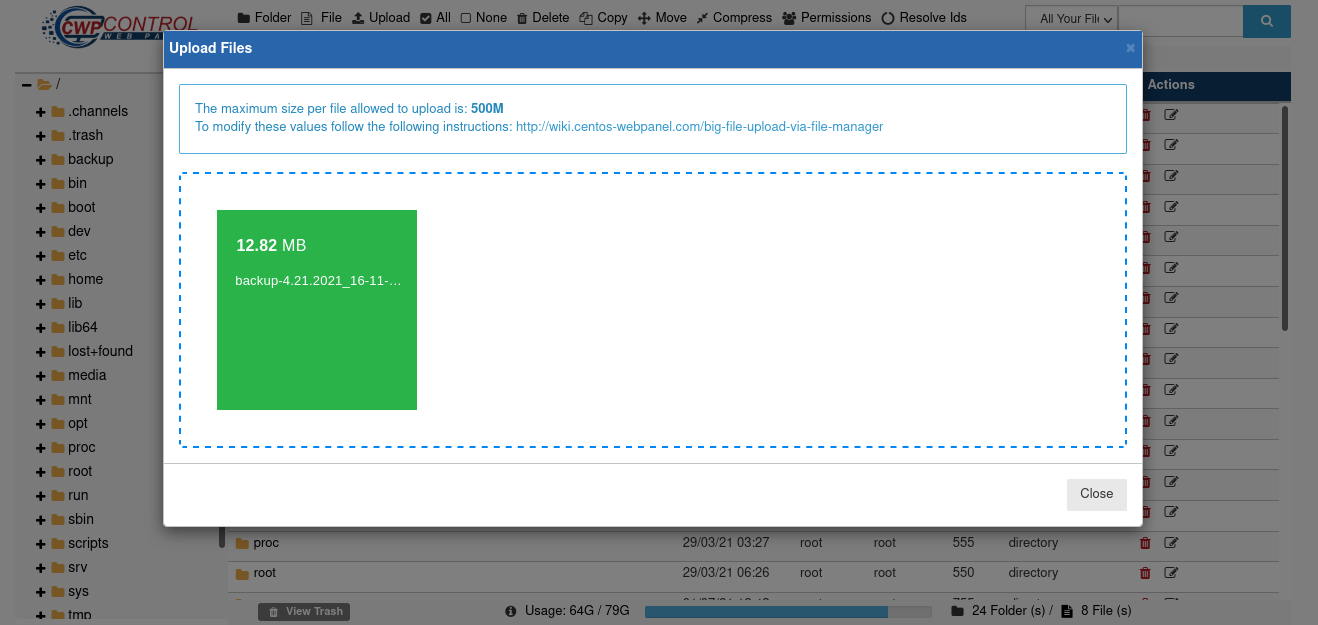The image size is (1318, 625).
Task: Expand the etc folder node
Action: [x=41, y=256]
